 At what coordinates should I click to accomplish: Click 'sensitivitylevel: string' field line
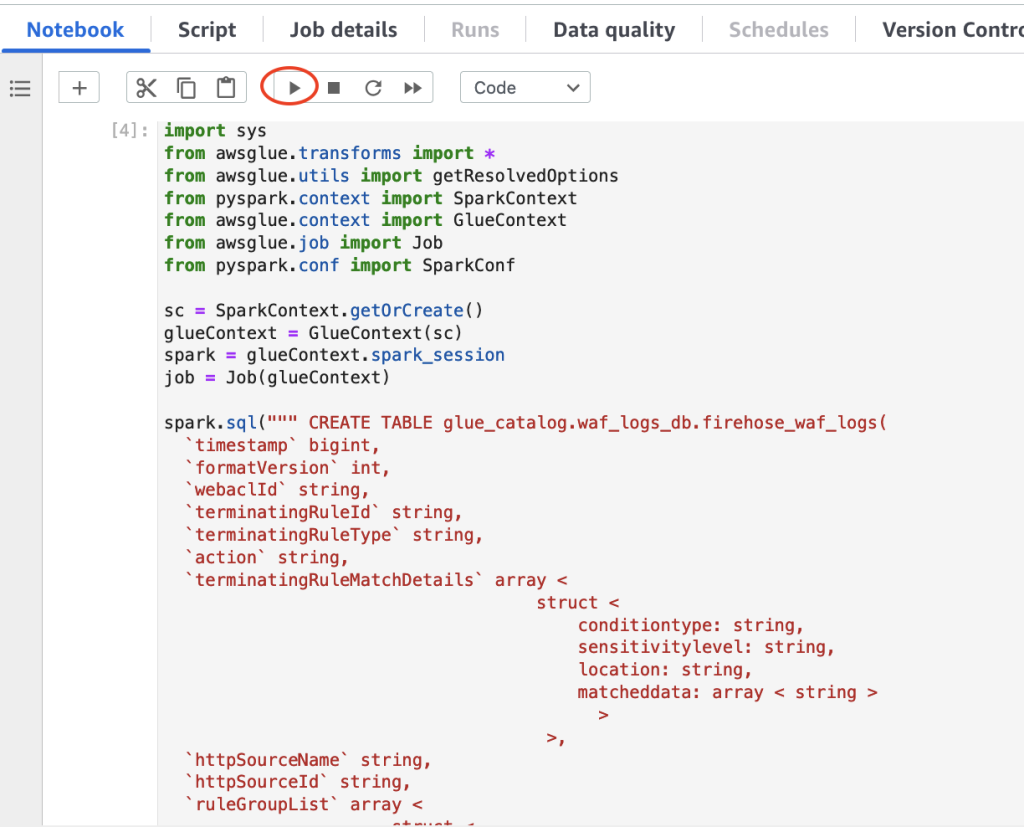click(x=706, y=647)
